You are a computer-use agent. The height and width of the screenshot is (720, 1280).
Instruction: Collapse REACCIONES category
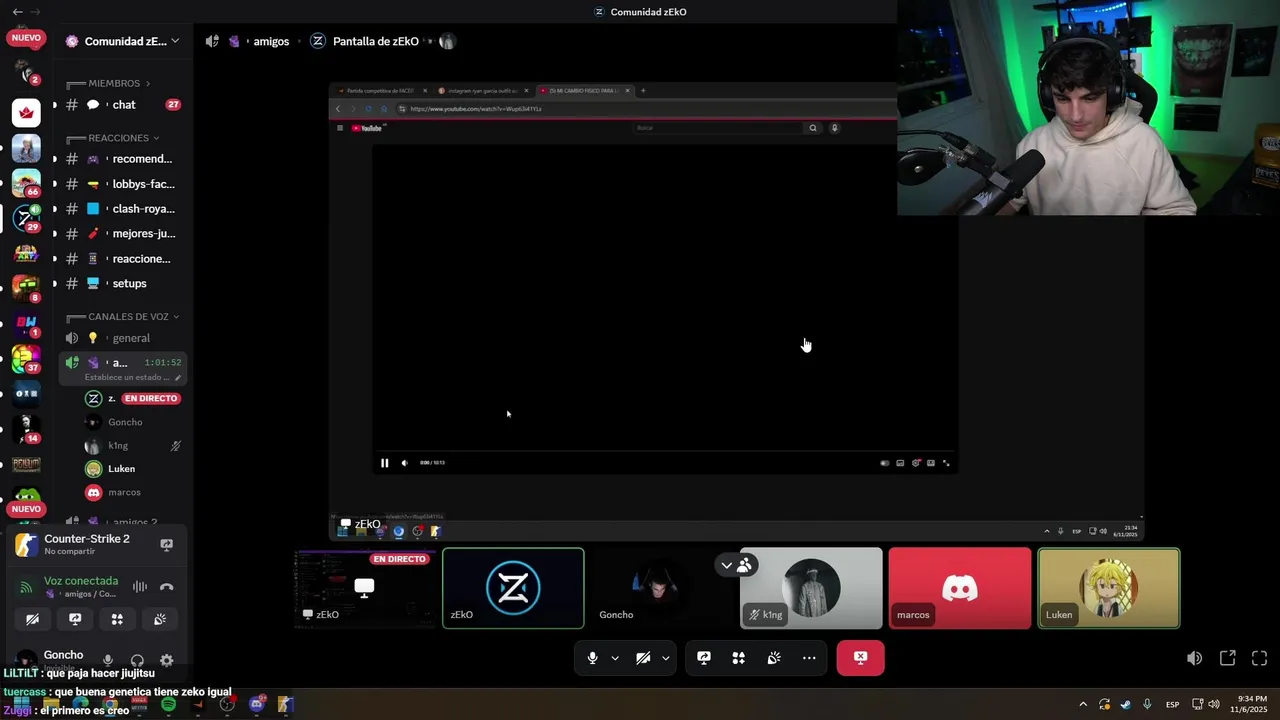123,138
